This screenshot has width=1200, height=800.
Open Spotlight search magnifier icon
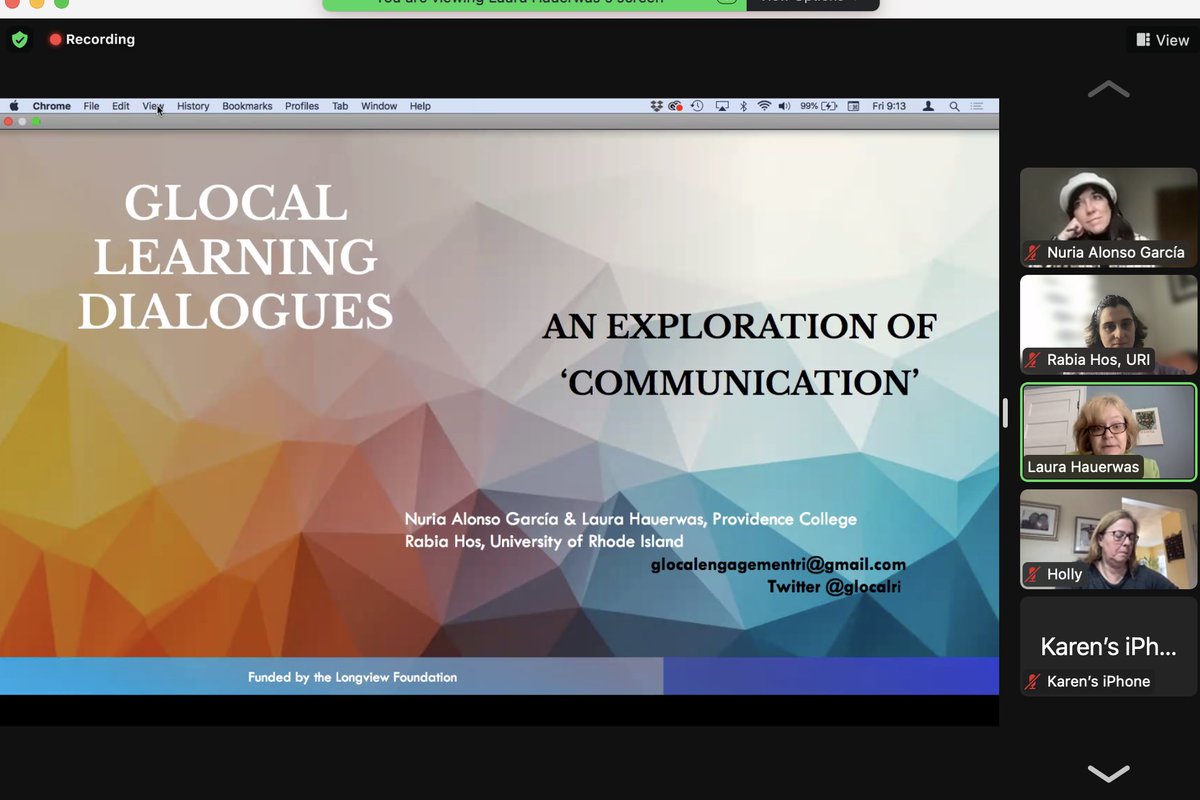coord(954,106)
